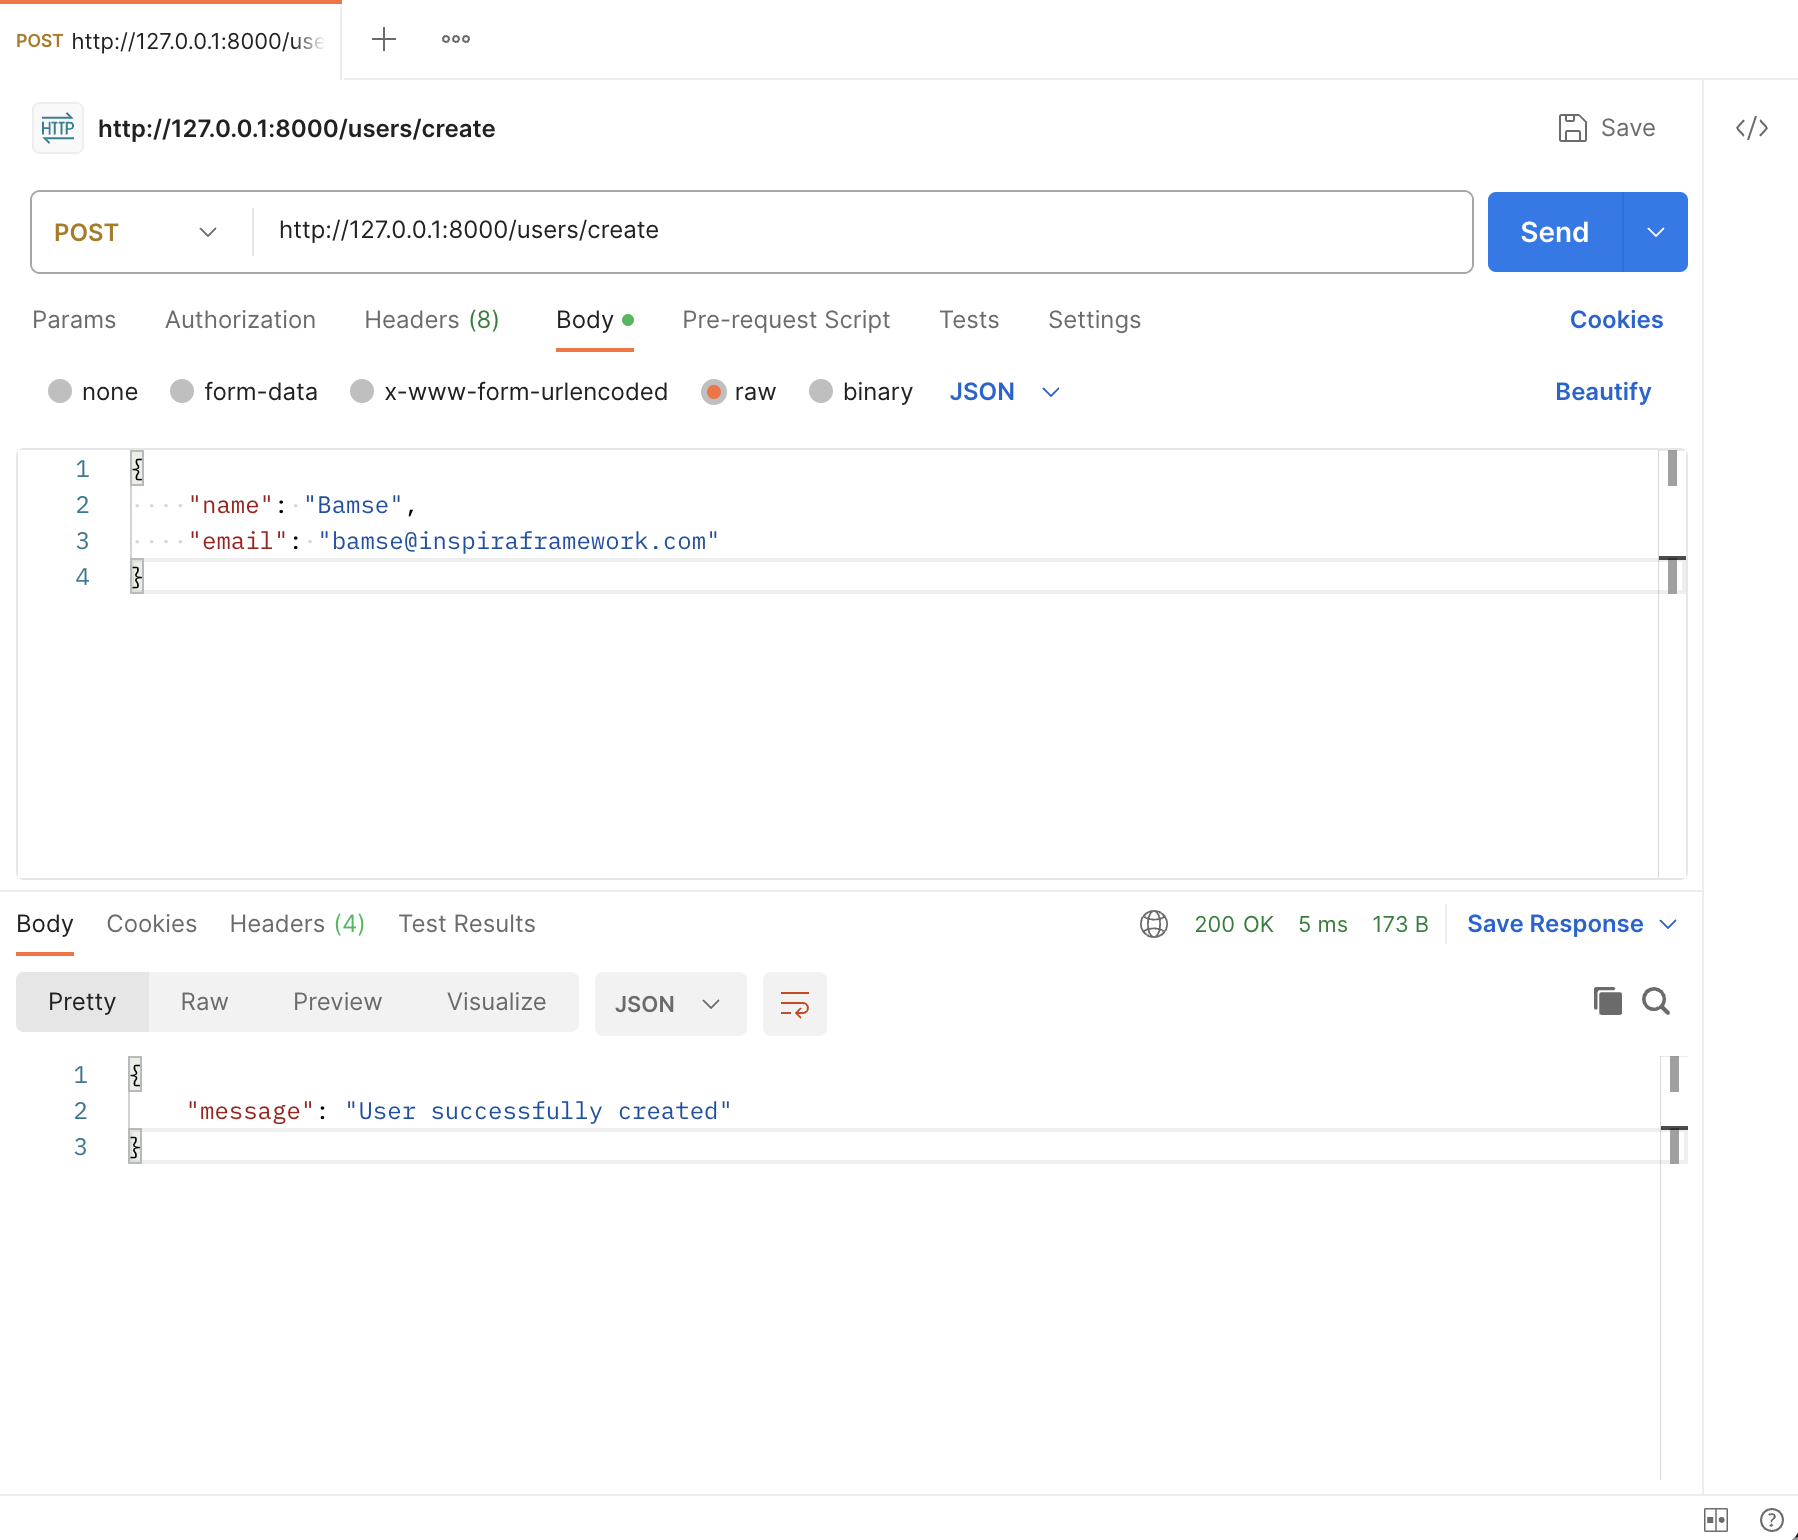Select the binary body type

[x=821, y=391]
